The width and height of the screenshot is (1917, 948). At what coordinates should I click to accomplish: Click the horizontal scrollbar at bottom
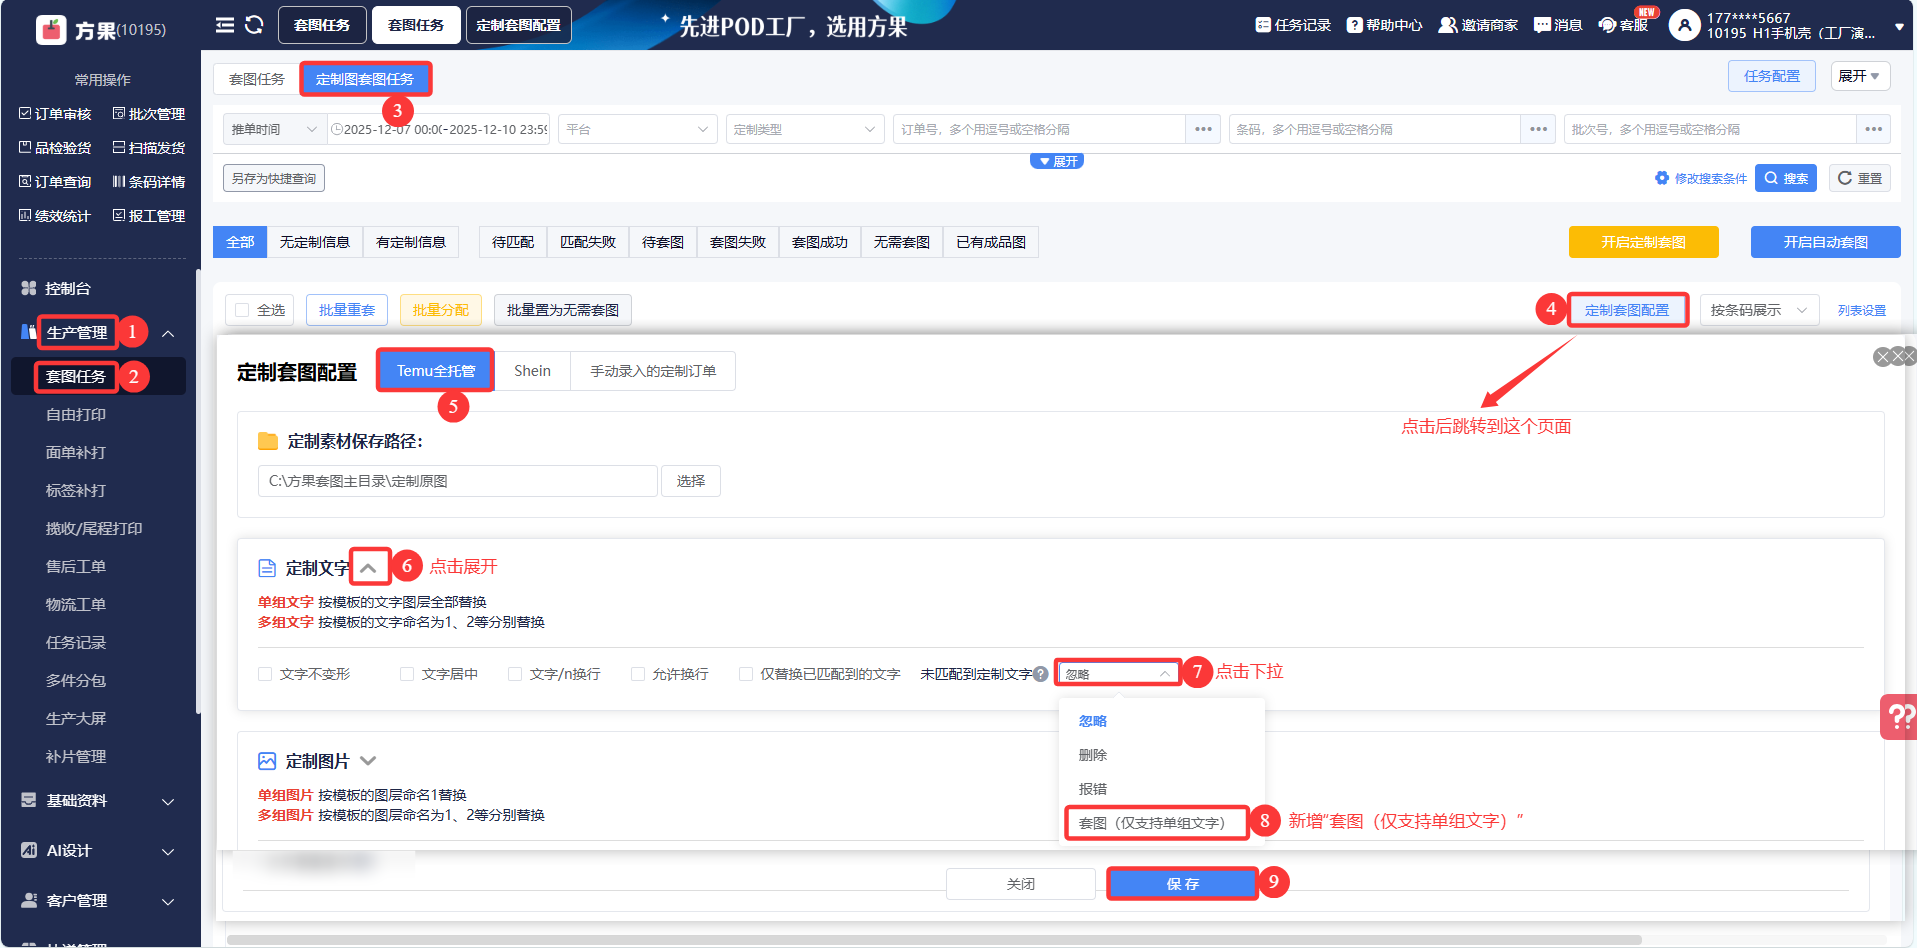935,939
